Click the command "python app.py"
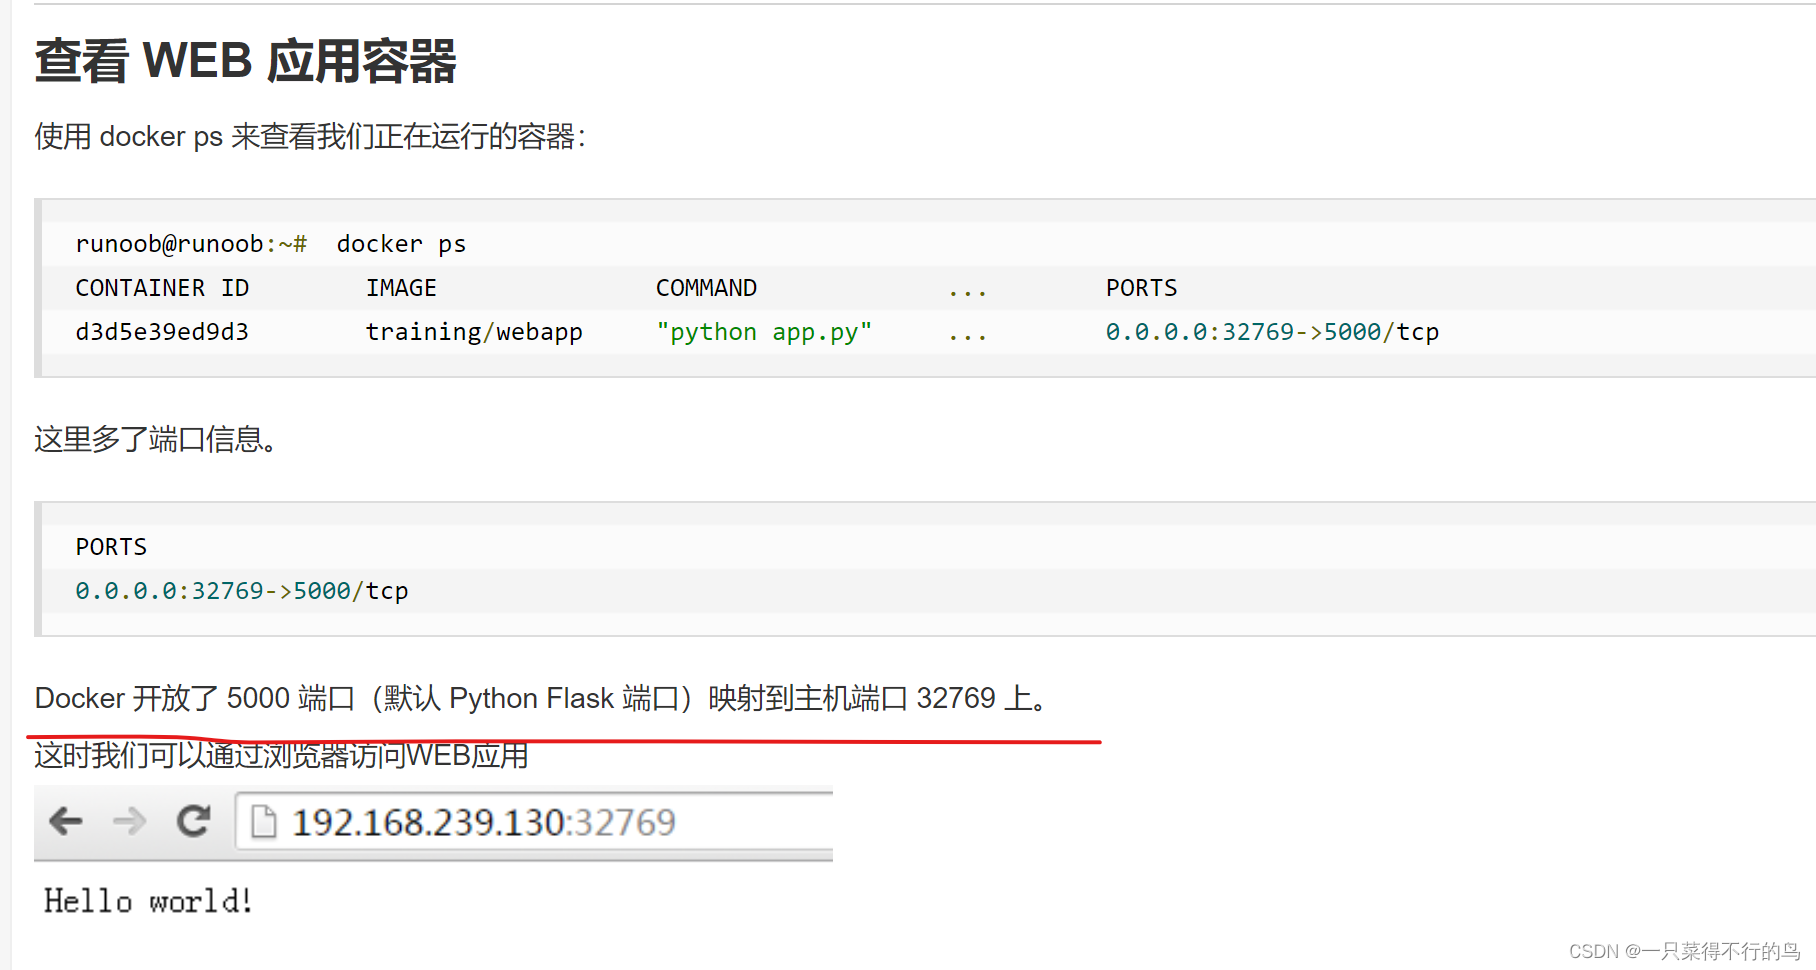 (x=764, y=332)
